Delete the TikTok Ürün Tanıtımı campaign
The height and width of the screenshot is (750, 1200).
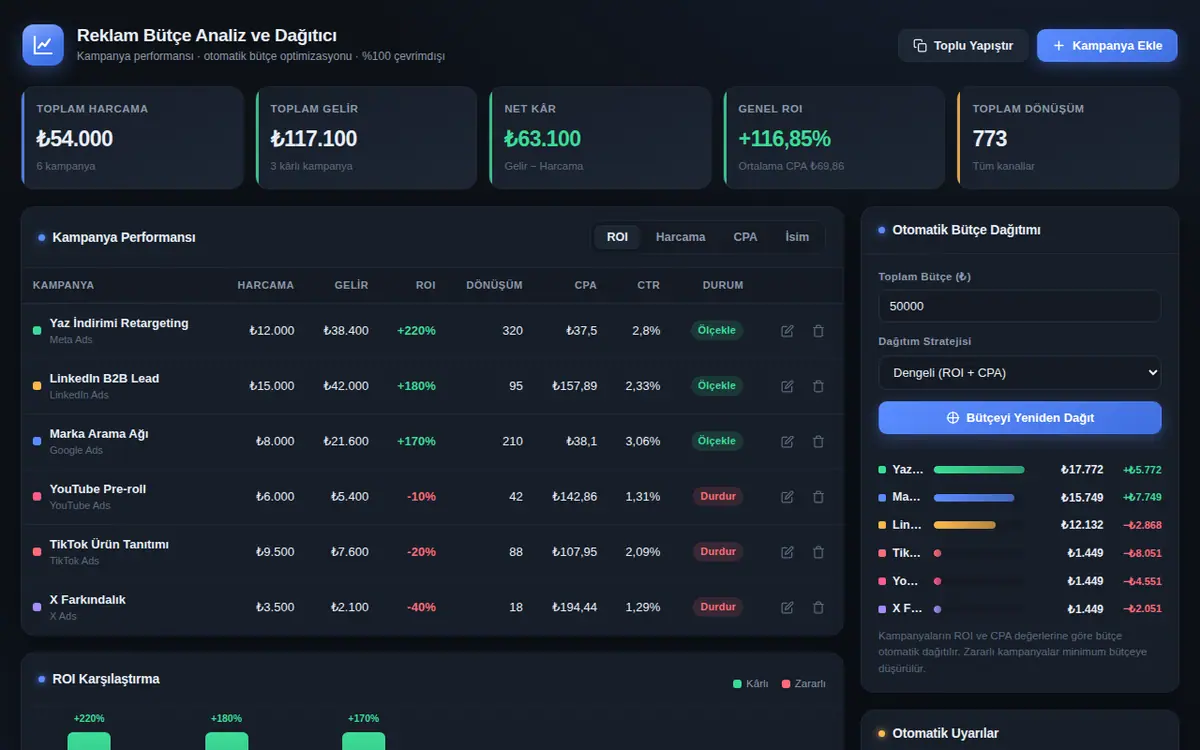pyautogui.click(x=818, y=552)
